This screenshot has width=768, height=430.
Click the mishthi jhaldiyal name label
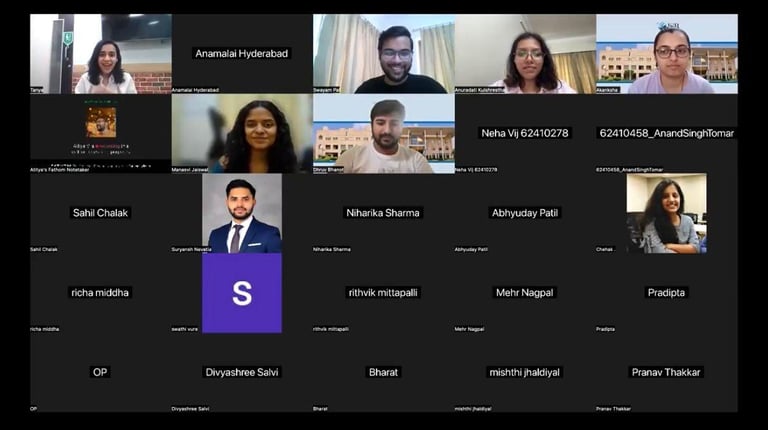[525, 372]
